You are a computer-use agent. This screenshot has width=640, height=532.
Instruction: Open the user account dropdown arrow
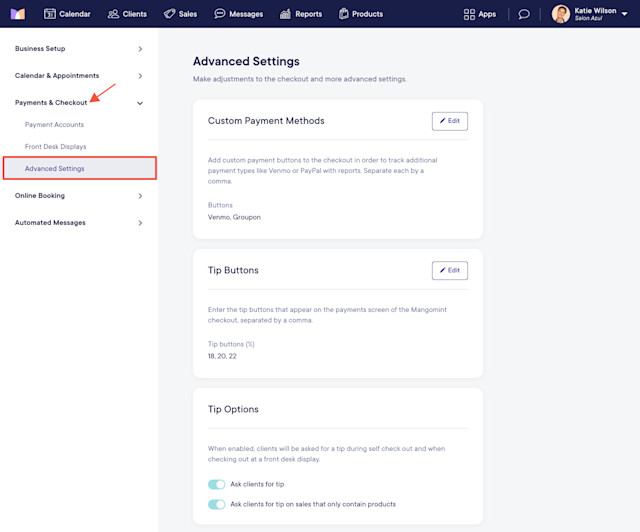pyautogui.click(x=624, y=14)
